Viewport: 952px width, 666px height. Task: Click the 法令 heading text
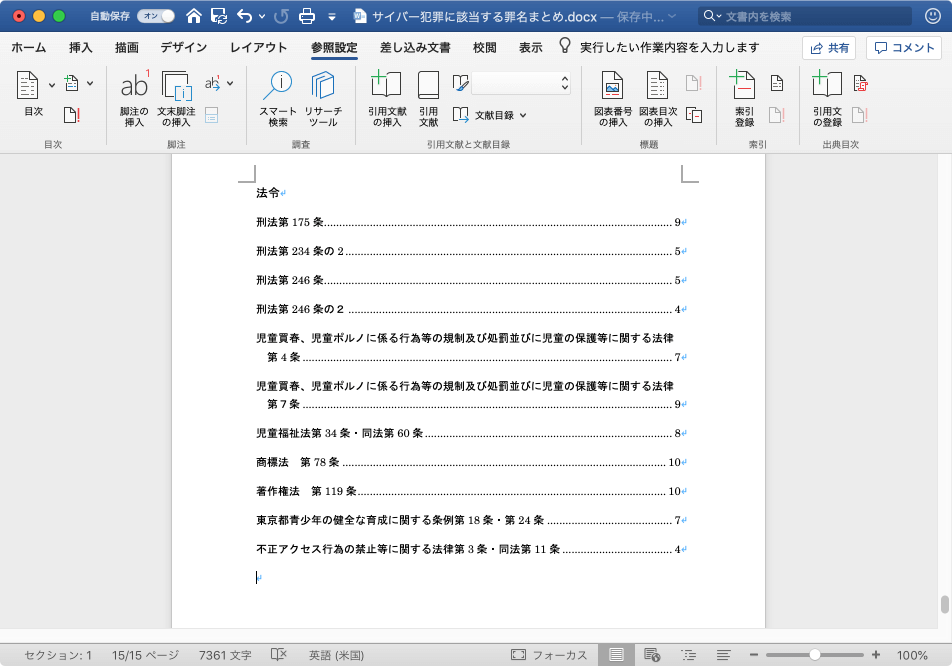pos(268,193)
